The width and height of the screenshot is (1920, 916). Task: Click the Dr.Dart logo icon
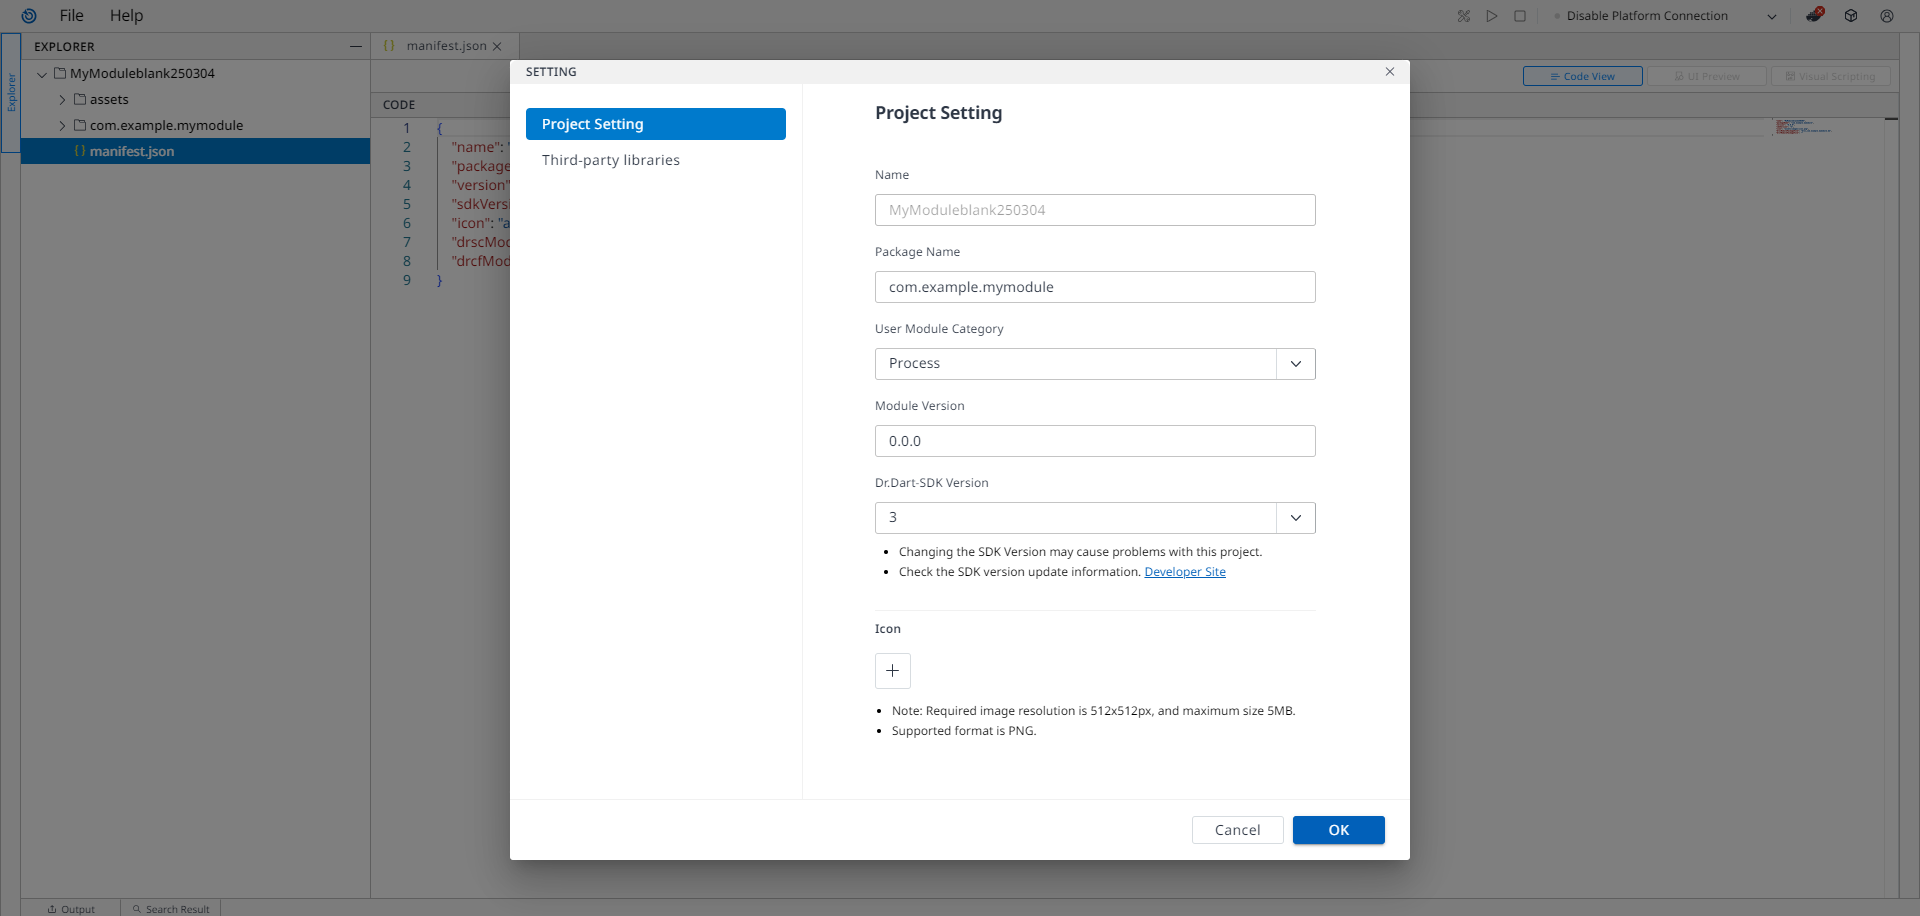pos(29,16)
